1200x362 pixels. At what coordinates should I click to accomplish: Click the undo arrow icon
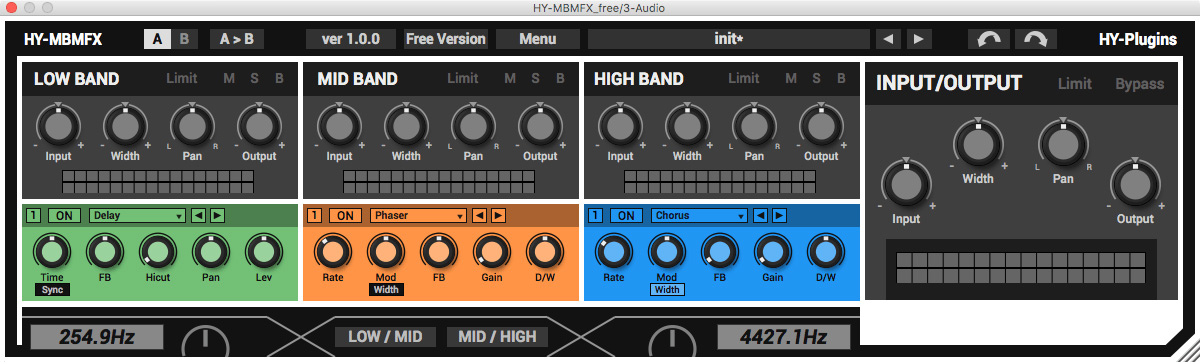[x=989, y=40]
